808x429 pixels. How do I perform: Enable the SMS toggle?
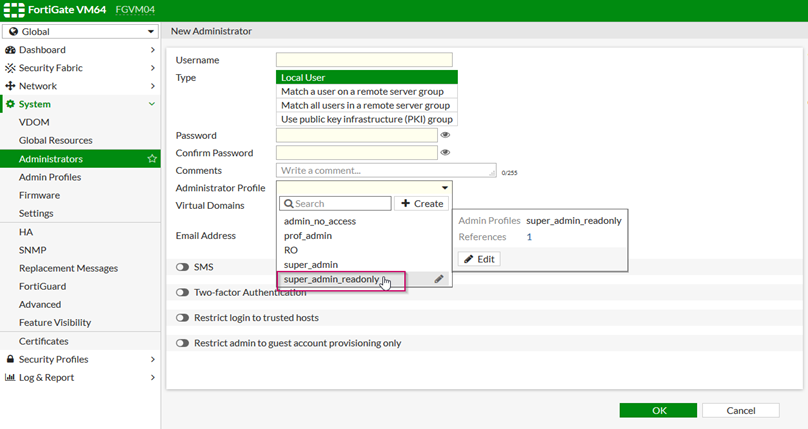coord(183,268)
